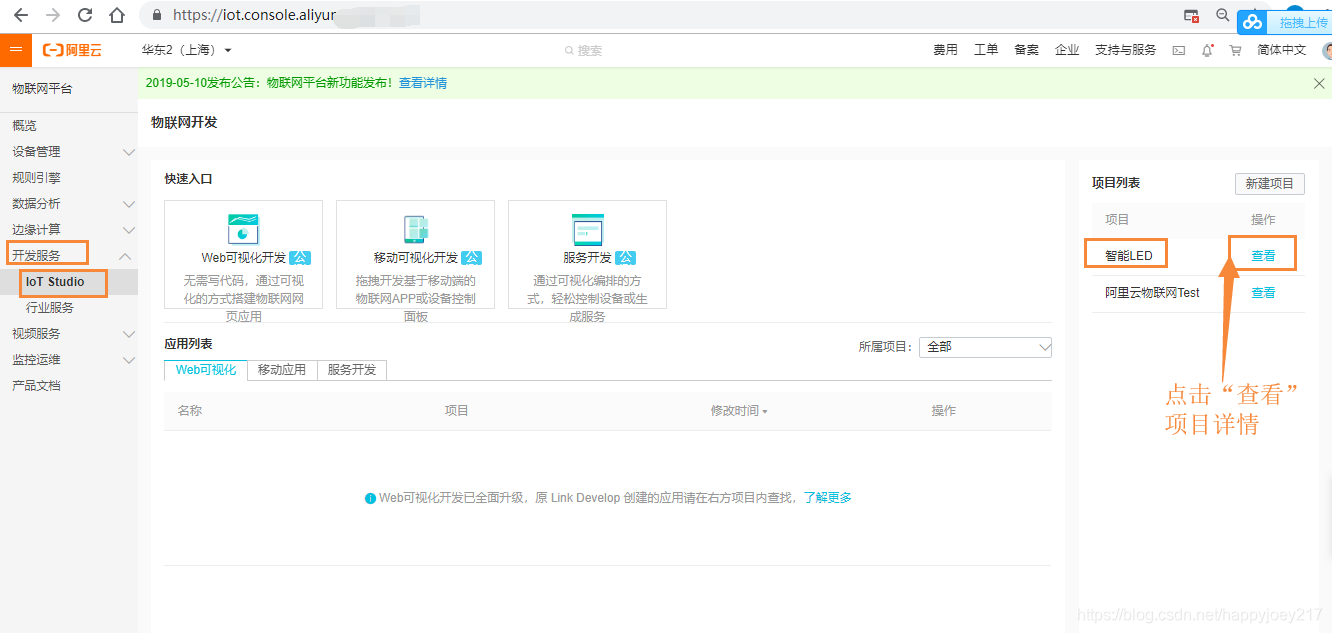Screen dimensions: 1332x633
Task: Close the announcement banner
Action: (1319, 83)
